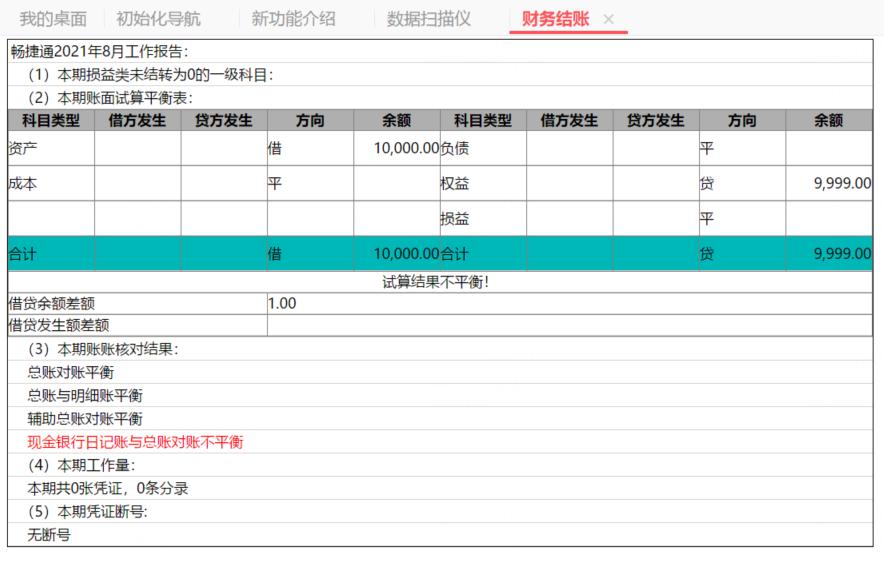Switch to the 我的桌面 tab
Screen dimensions: 884x566
(x=53, y=19)
